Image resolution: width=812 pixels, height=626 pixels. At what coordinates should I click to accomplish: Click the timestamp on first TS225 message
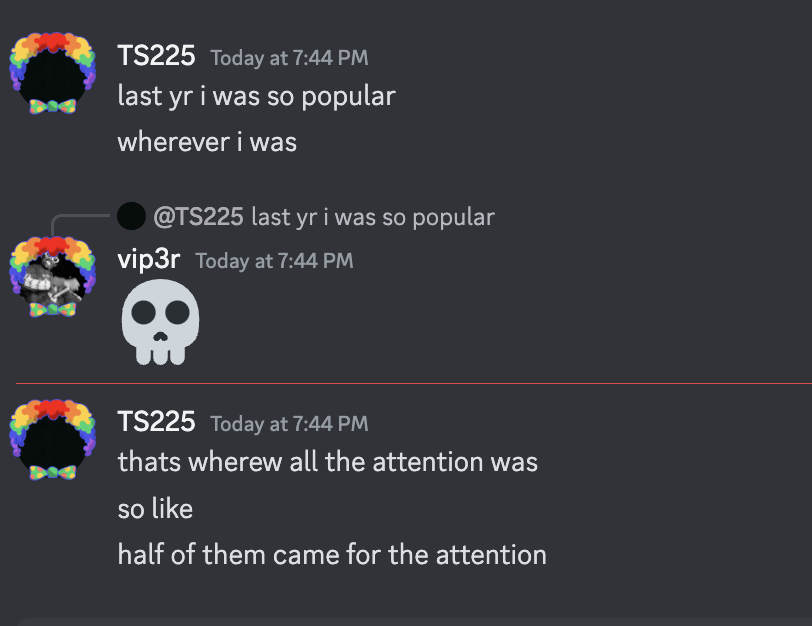coord(289,58)
